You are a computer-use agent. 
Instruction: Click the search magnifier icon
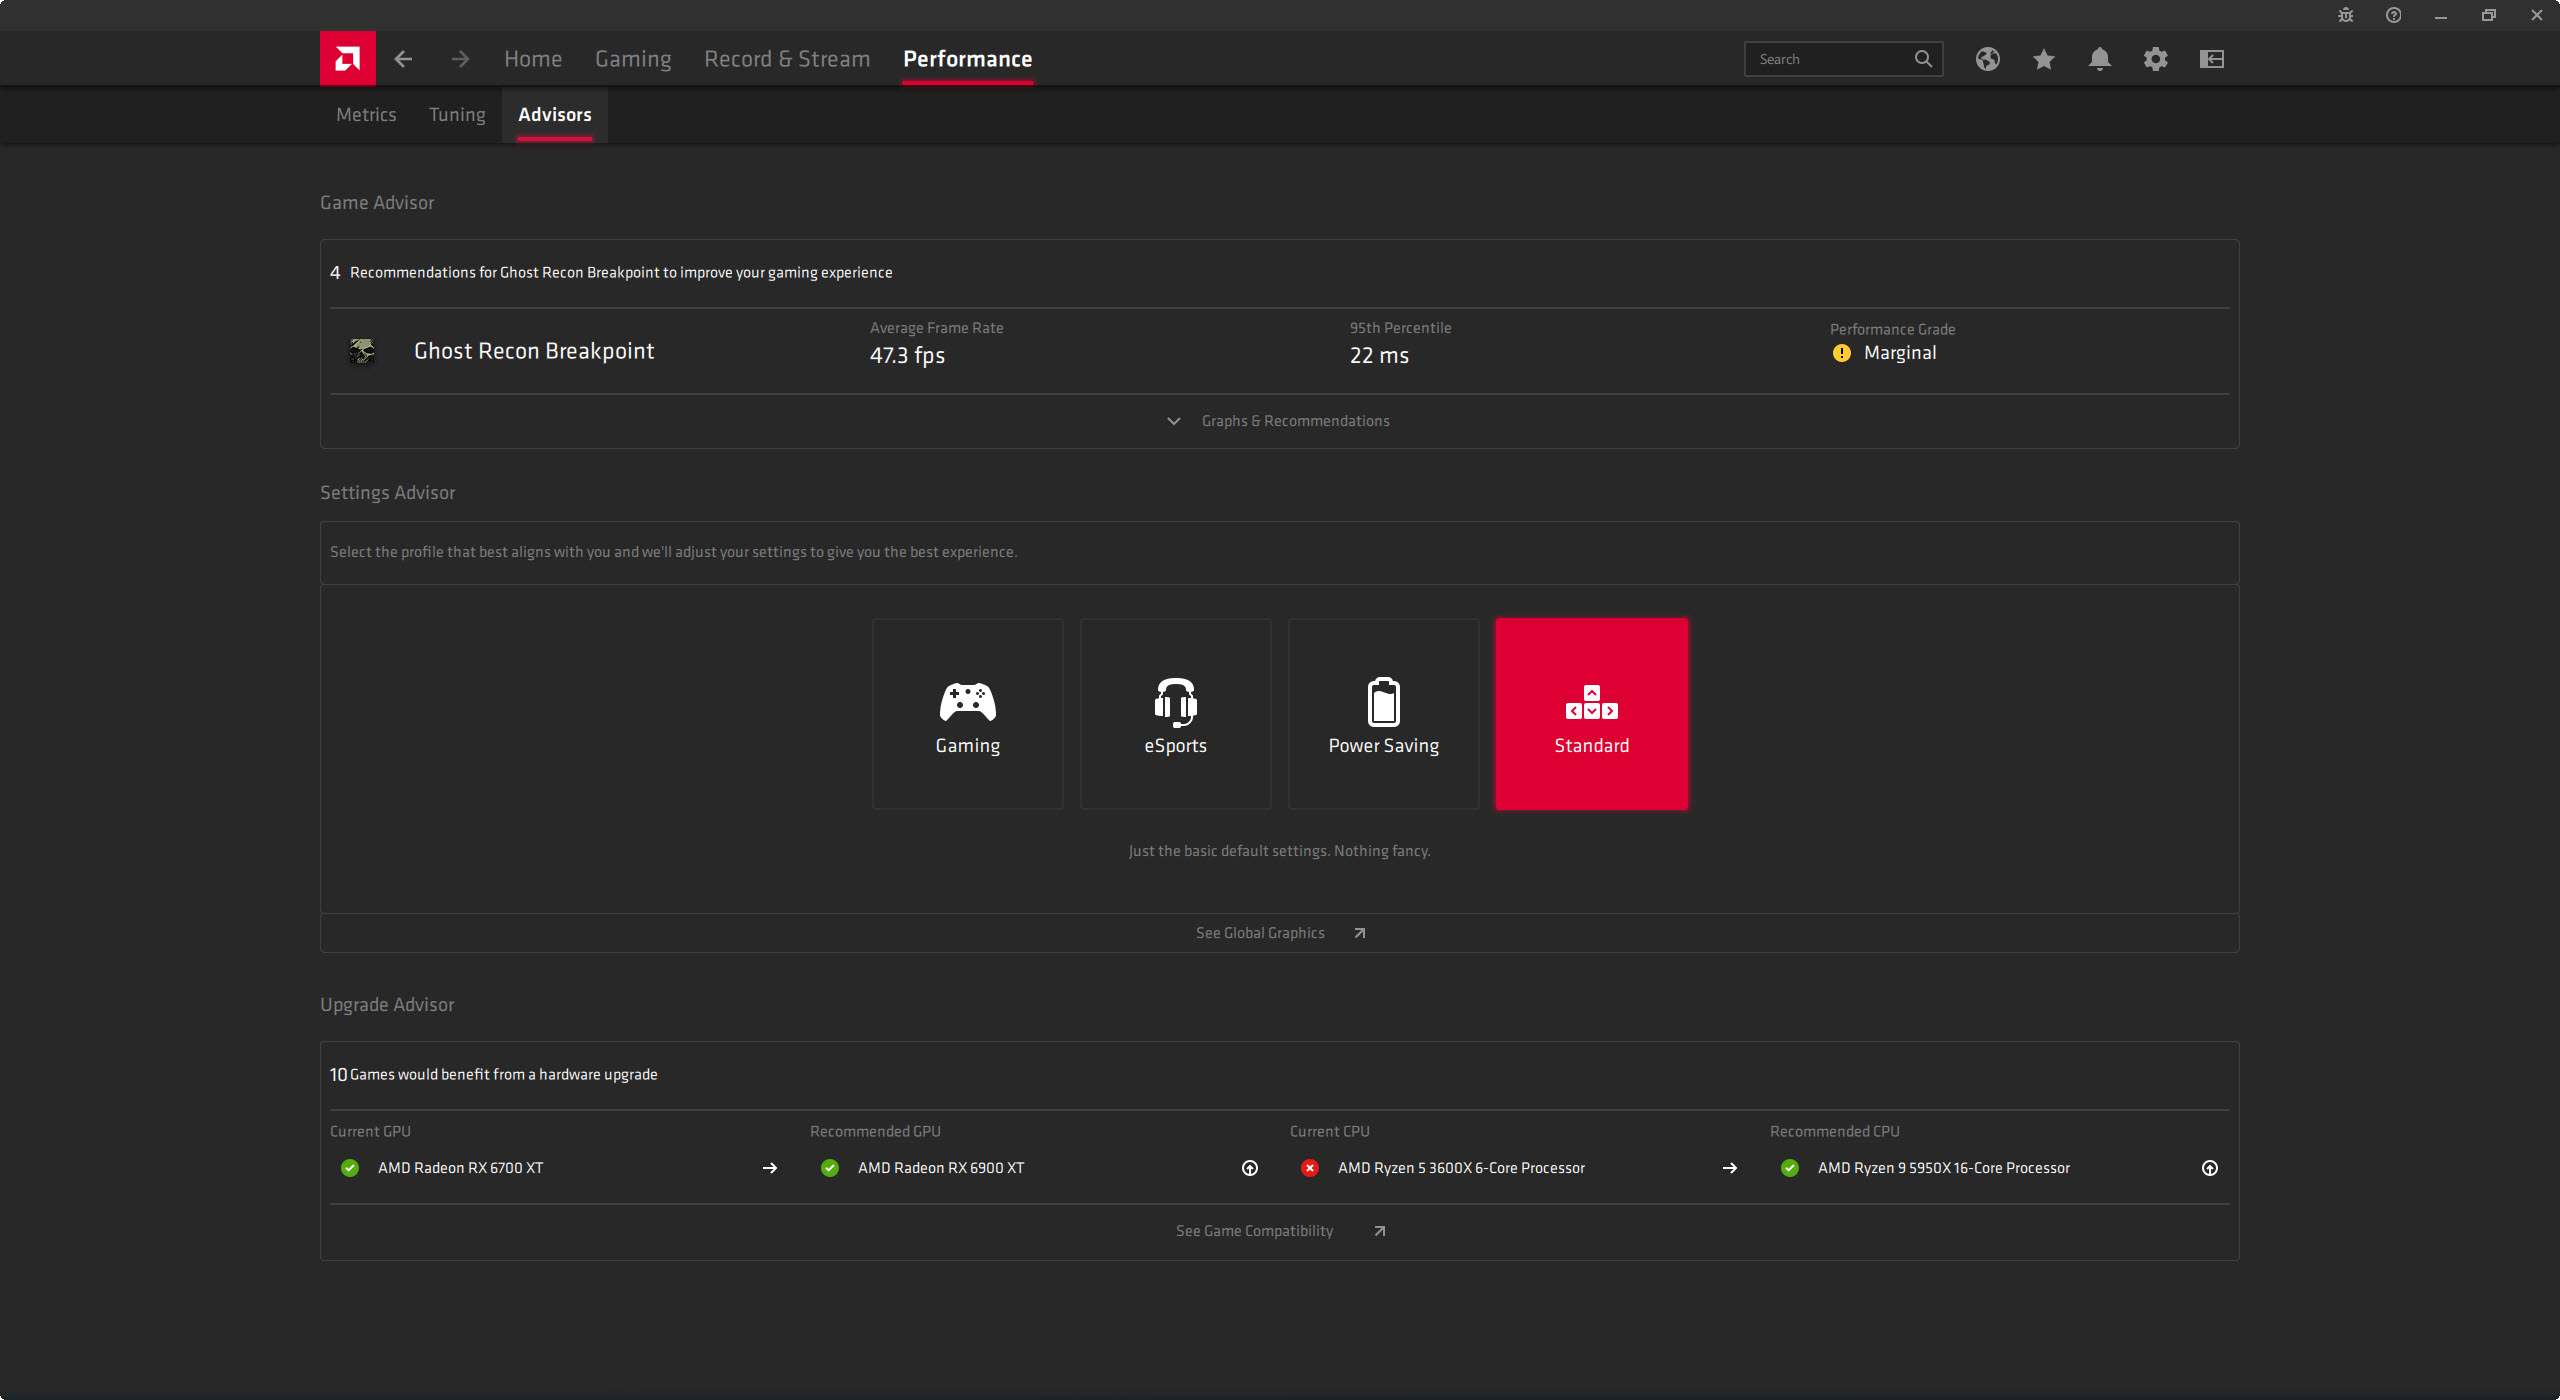[1923, 59]
